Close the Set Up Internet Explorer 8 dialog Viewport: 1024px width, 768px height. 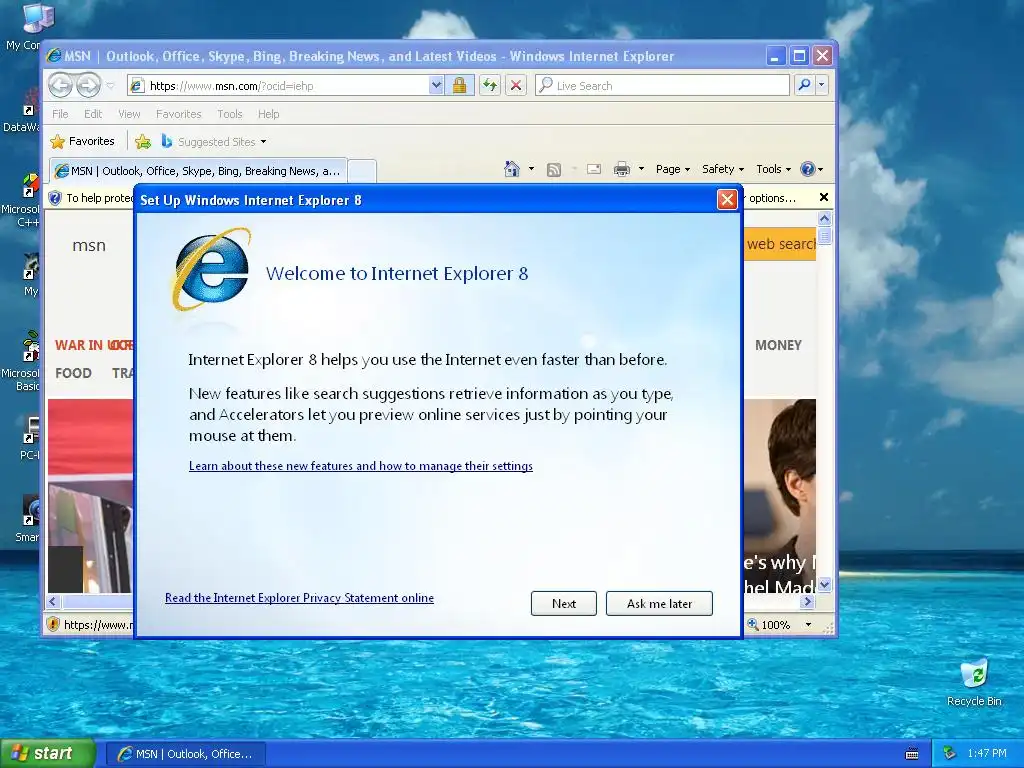pos(727,200)
